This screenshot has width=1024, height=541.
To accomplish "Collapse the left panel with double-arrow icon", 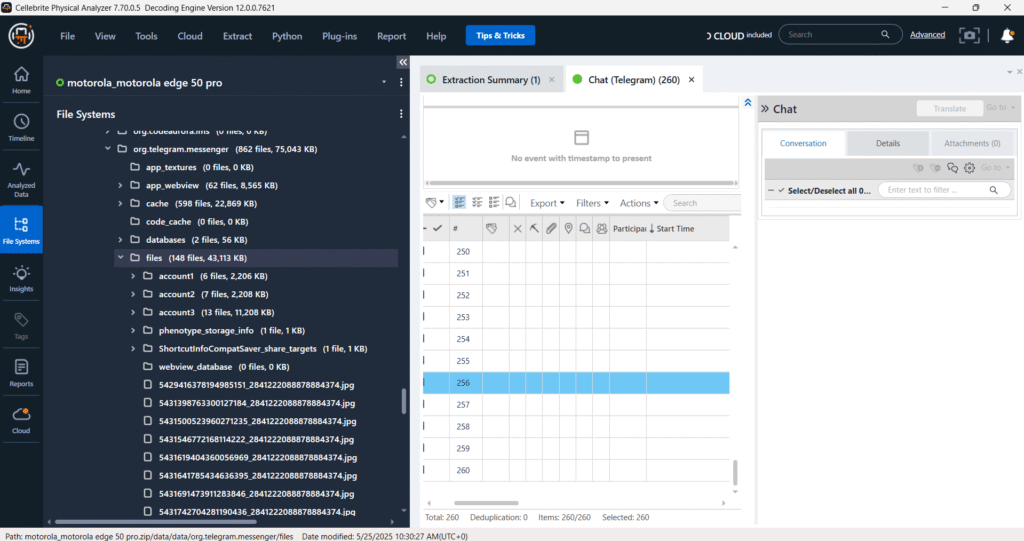I will coord(403,62).
